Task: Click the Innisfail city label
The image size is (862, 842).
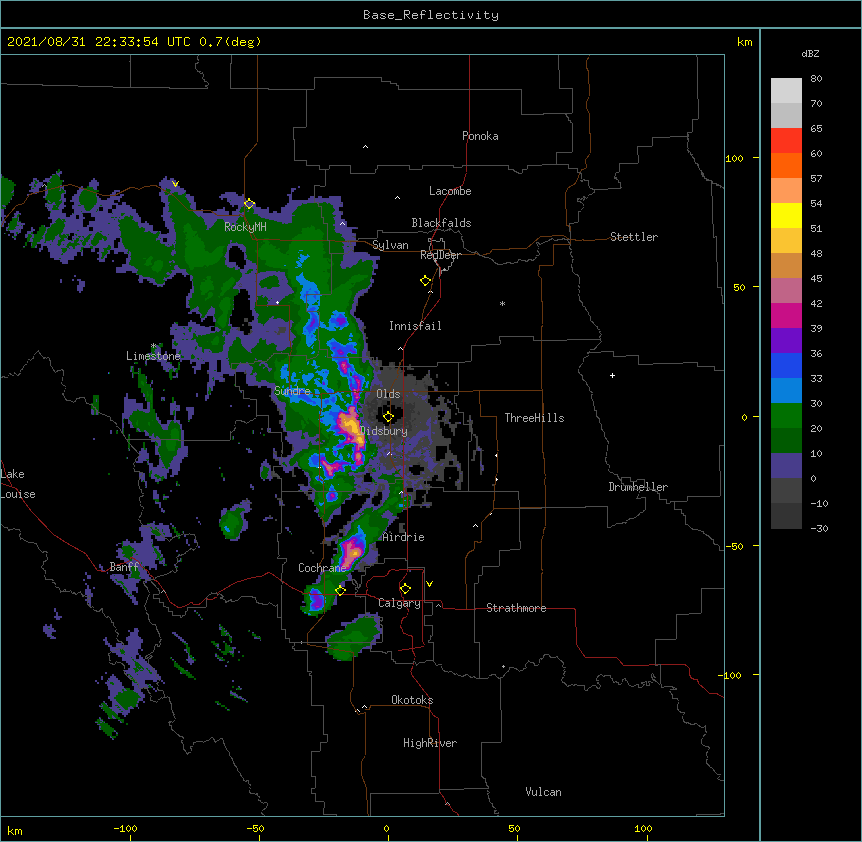Action: (x=415, y=326)
